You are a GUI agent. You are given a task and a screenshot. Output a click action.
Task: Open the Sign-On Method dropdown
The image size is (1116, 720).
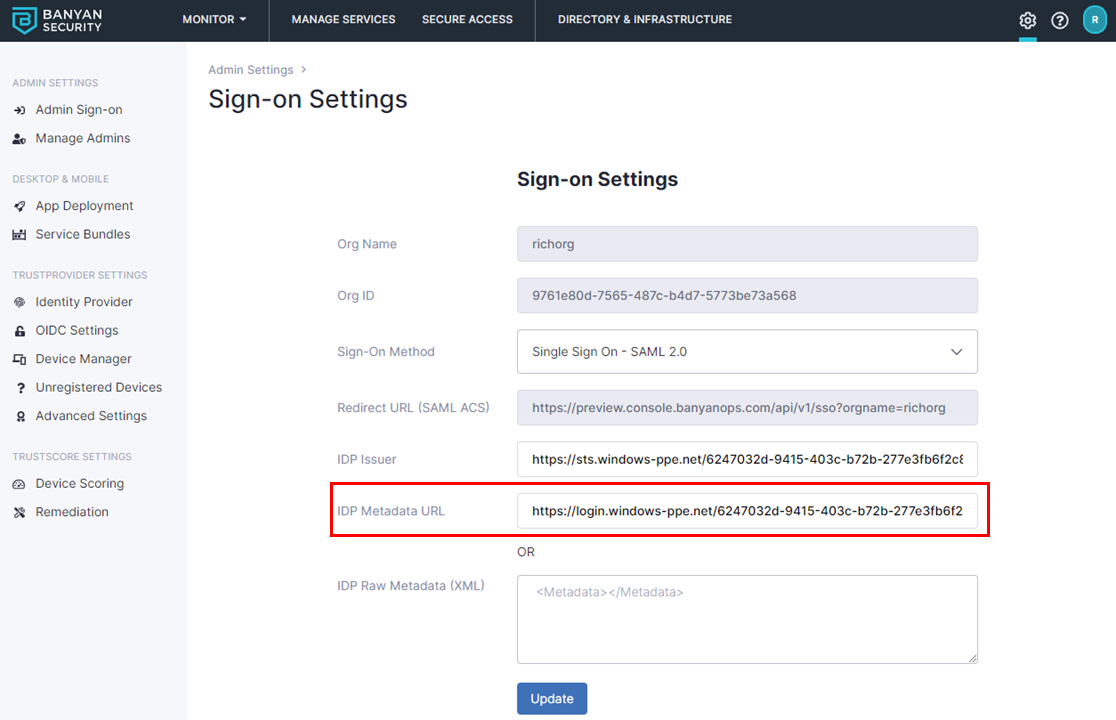point(746,352)
